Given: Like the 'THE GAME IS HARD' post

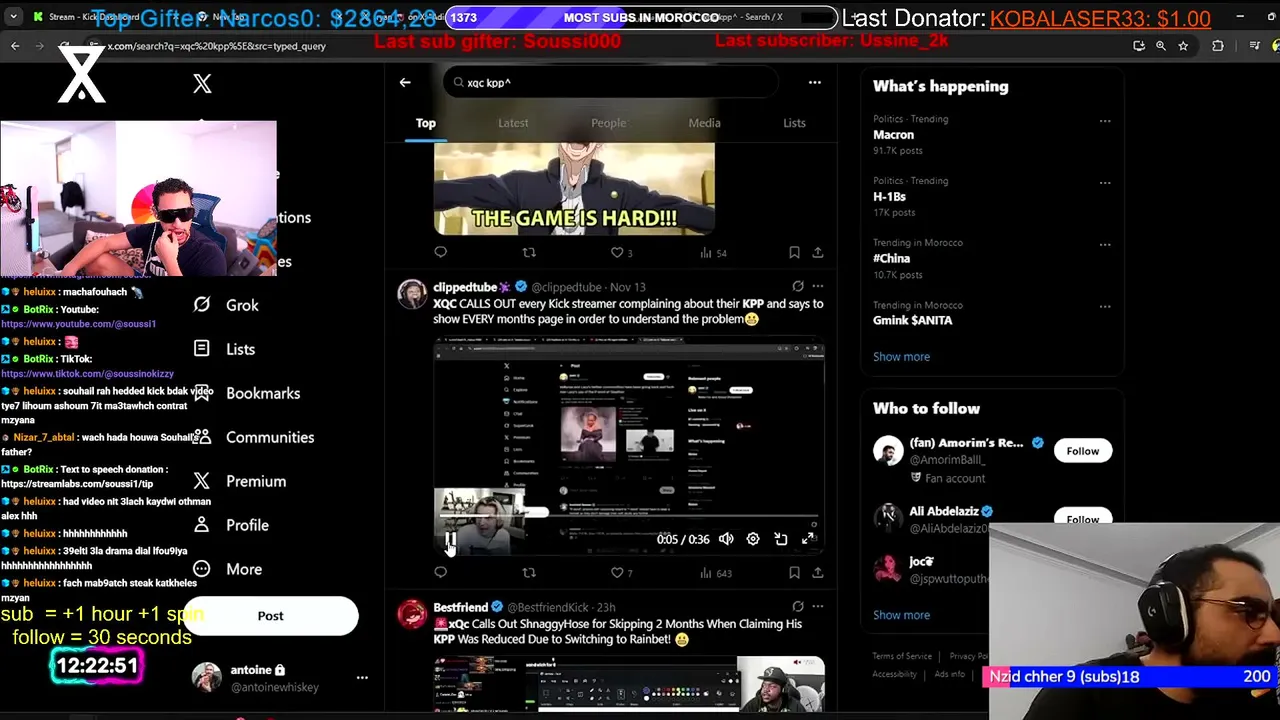Looking at the screenshot, I should pos(622,253).
